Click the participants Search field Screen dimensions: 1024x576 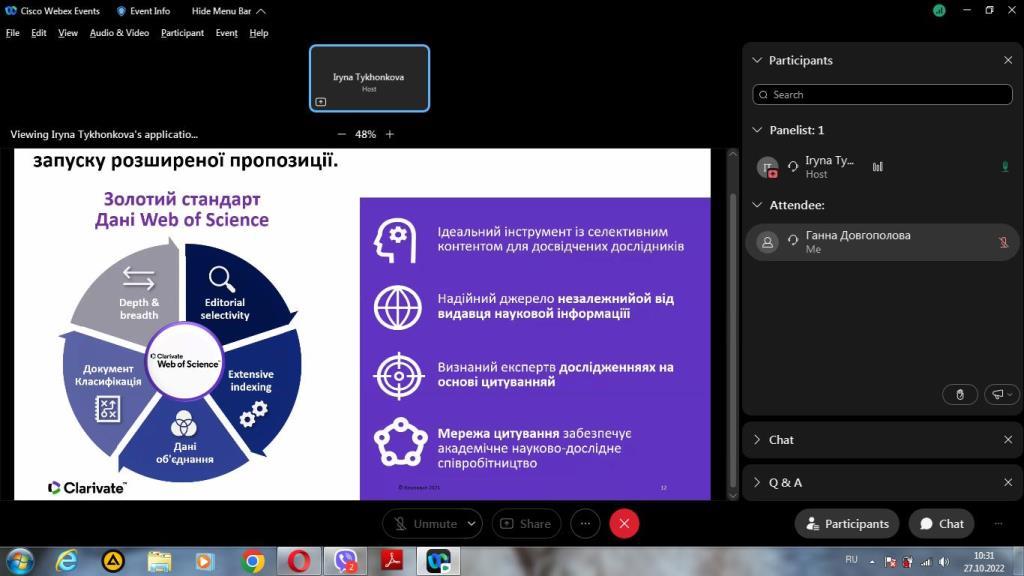[882, 95]
